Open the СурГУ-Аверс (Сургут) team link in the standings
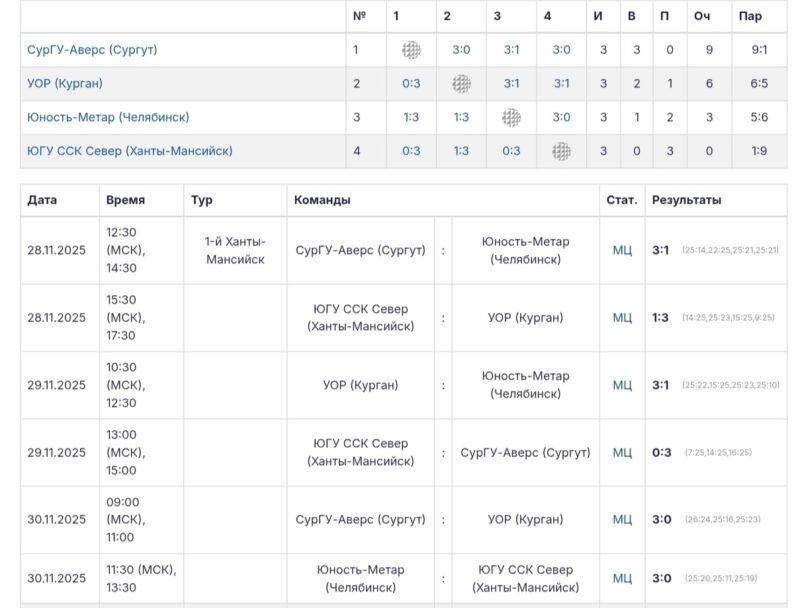 point(92,50)
